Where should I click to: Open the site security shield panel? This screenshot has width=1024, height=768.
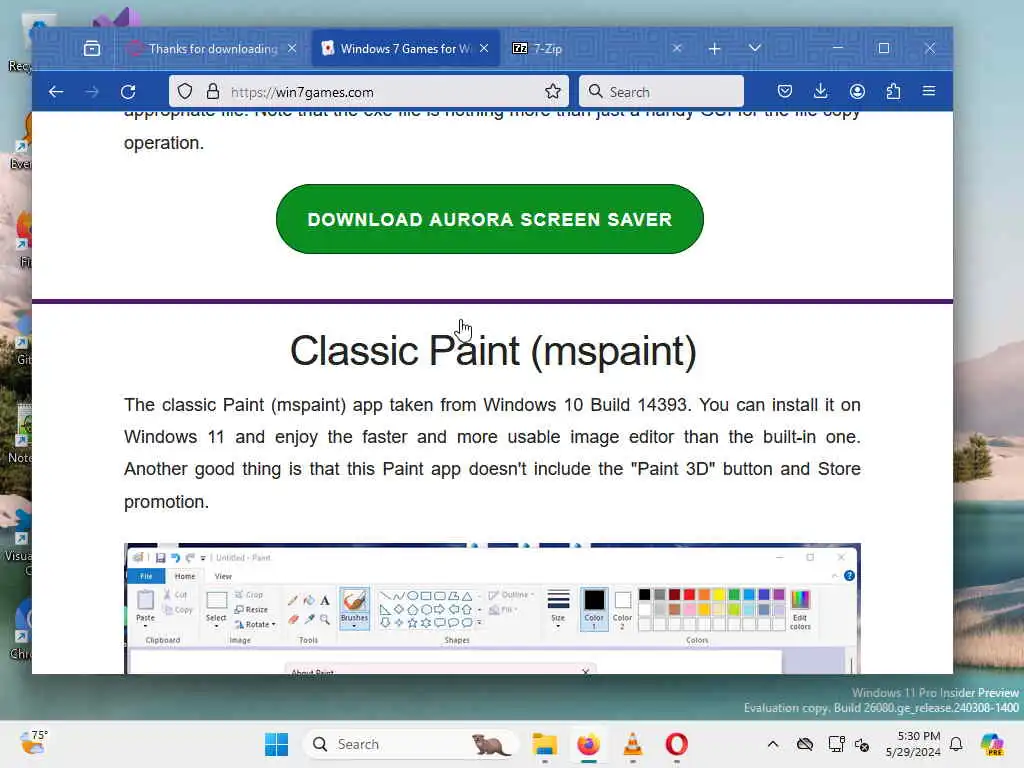[185, 91]
